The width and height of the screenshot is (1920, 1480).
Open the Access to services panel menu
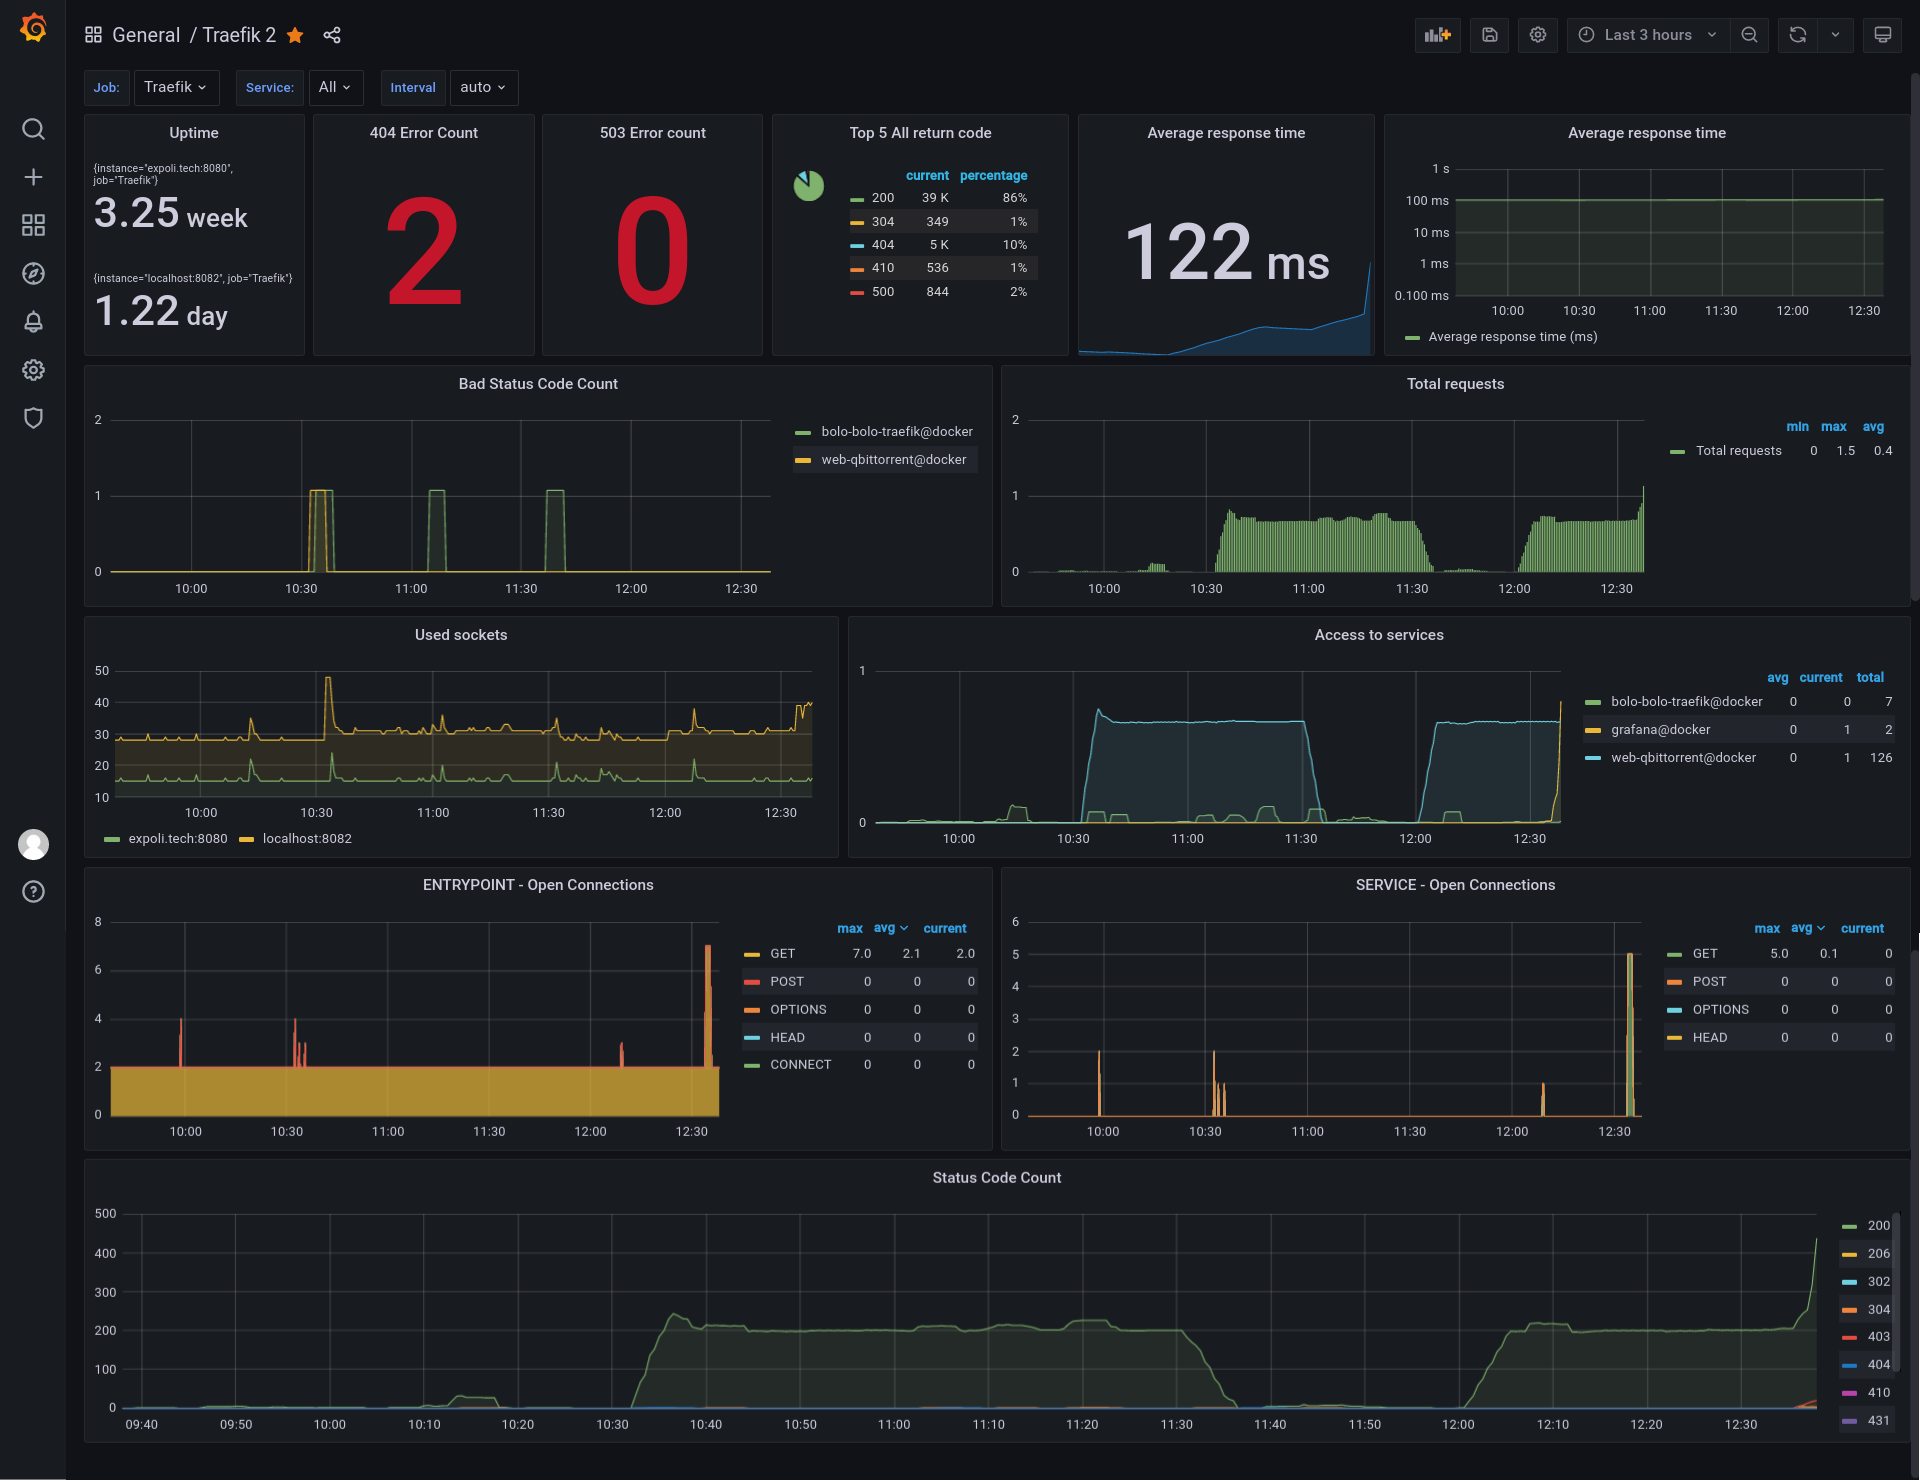point(1379,635)
